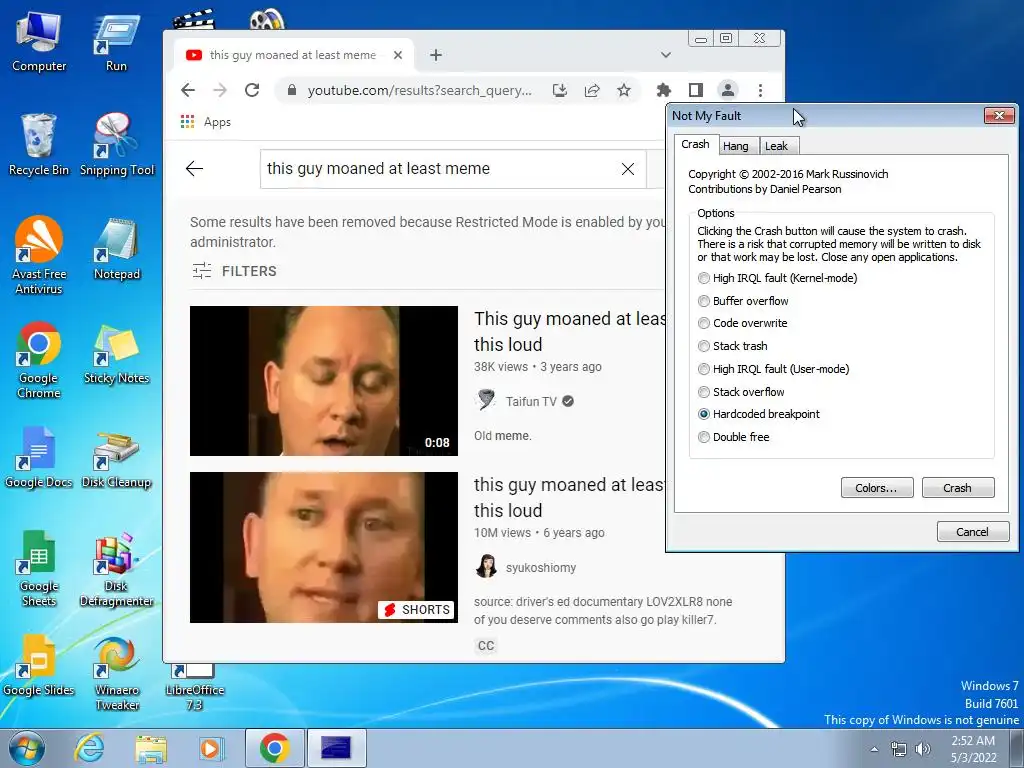Open a new Chrome tab
This screenshot has height=768, width=1024.
tap(436, 56)
